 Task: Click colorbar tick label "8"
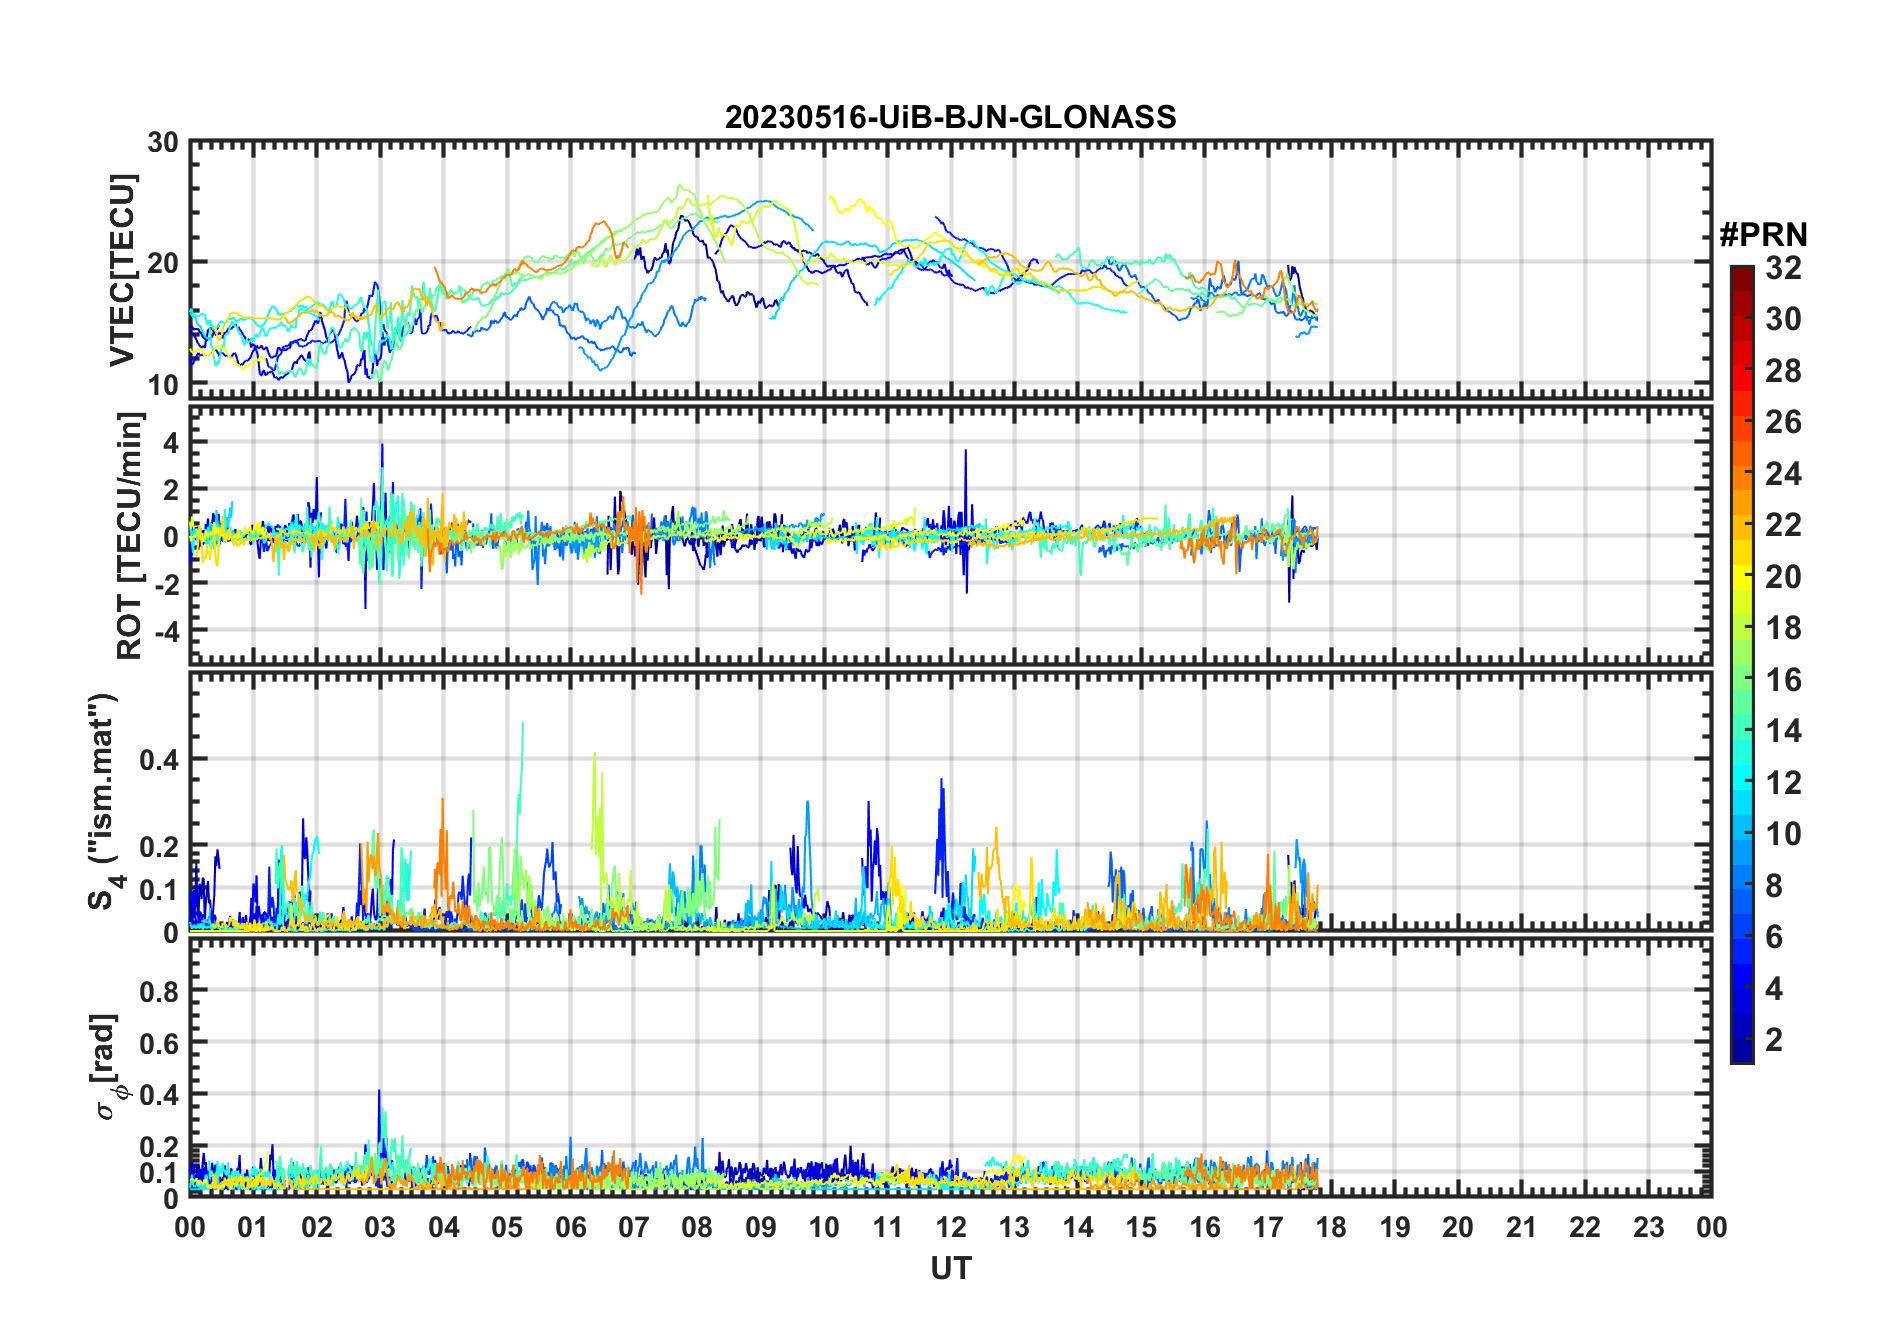[x=1774, y=885]
